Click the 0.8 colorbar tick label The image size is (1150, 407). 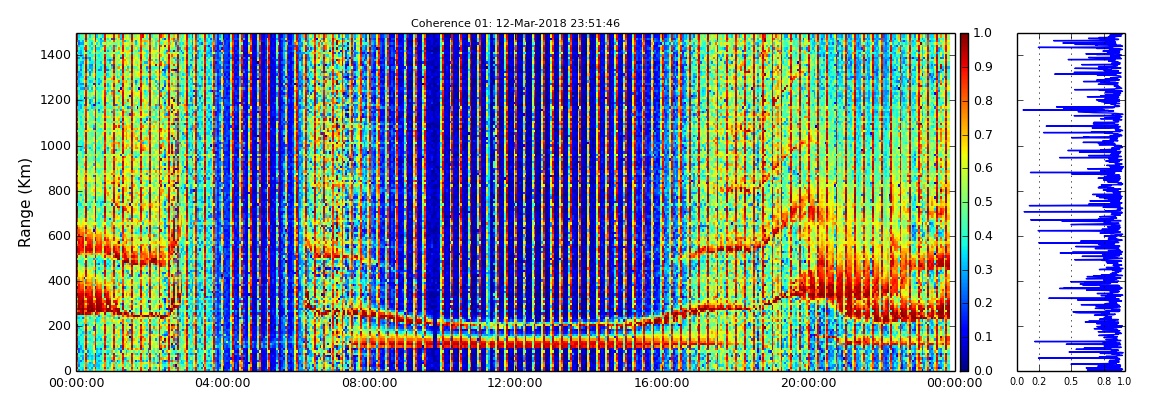(x=981, y=101)
